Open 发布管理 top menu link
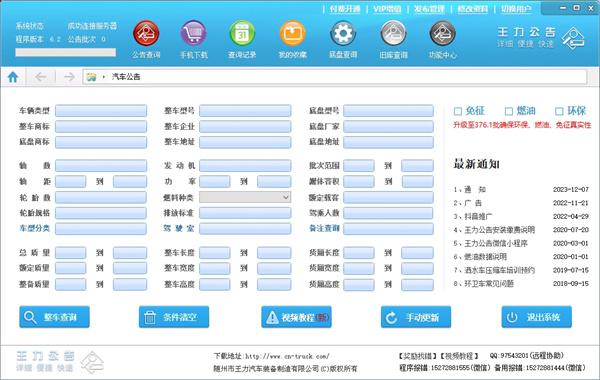The height and width of the screenshot is (380, 600). click(429, 9)
